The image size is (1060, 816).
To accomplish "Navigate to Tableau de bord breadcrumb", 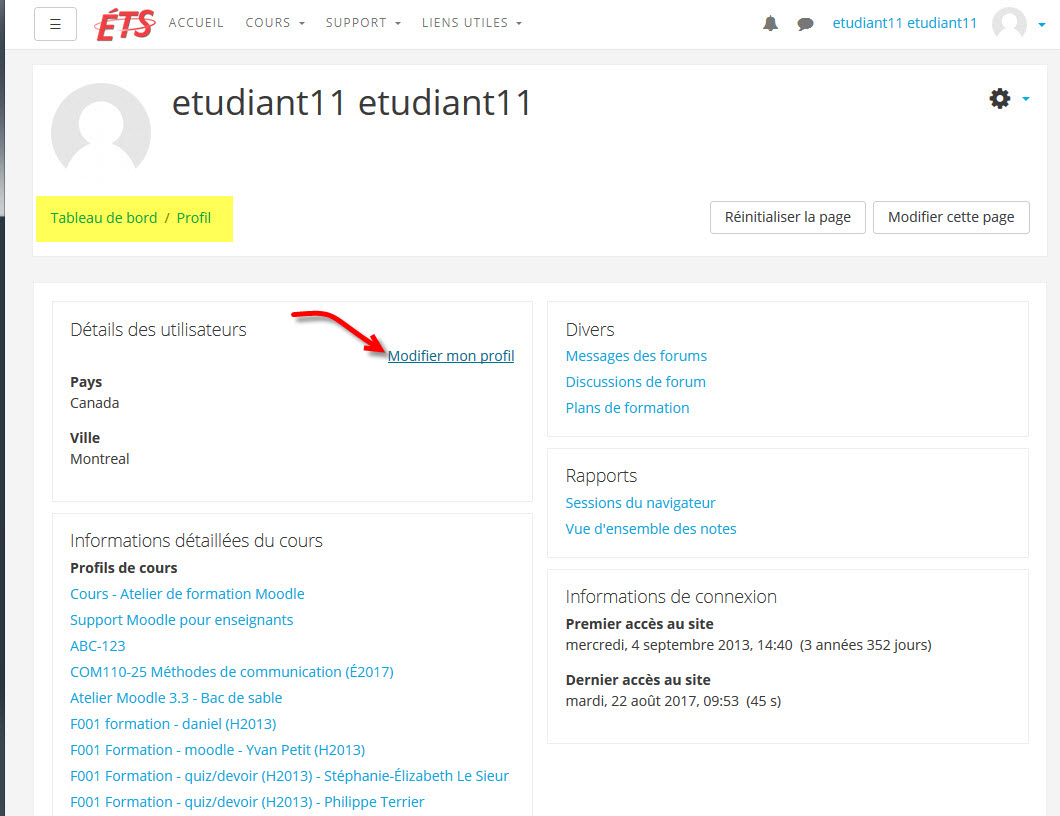I will tap(104, 218).
